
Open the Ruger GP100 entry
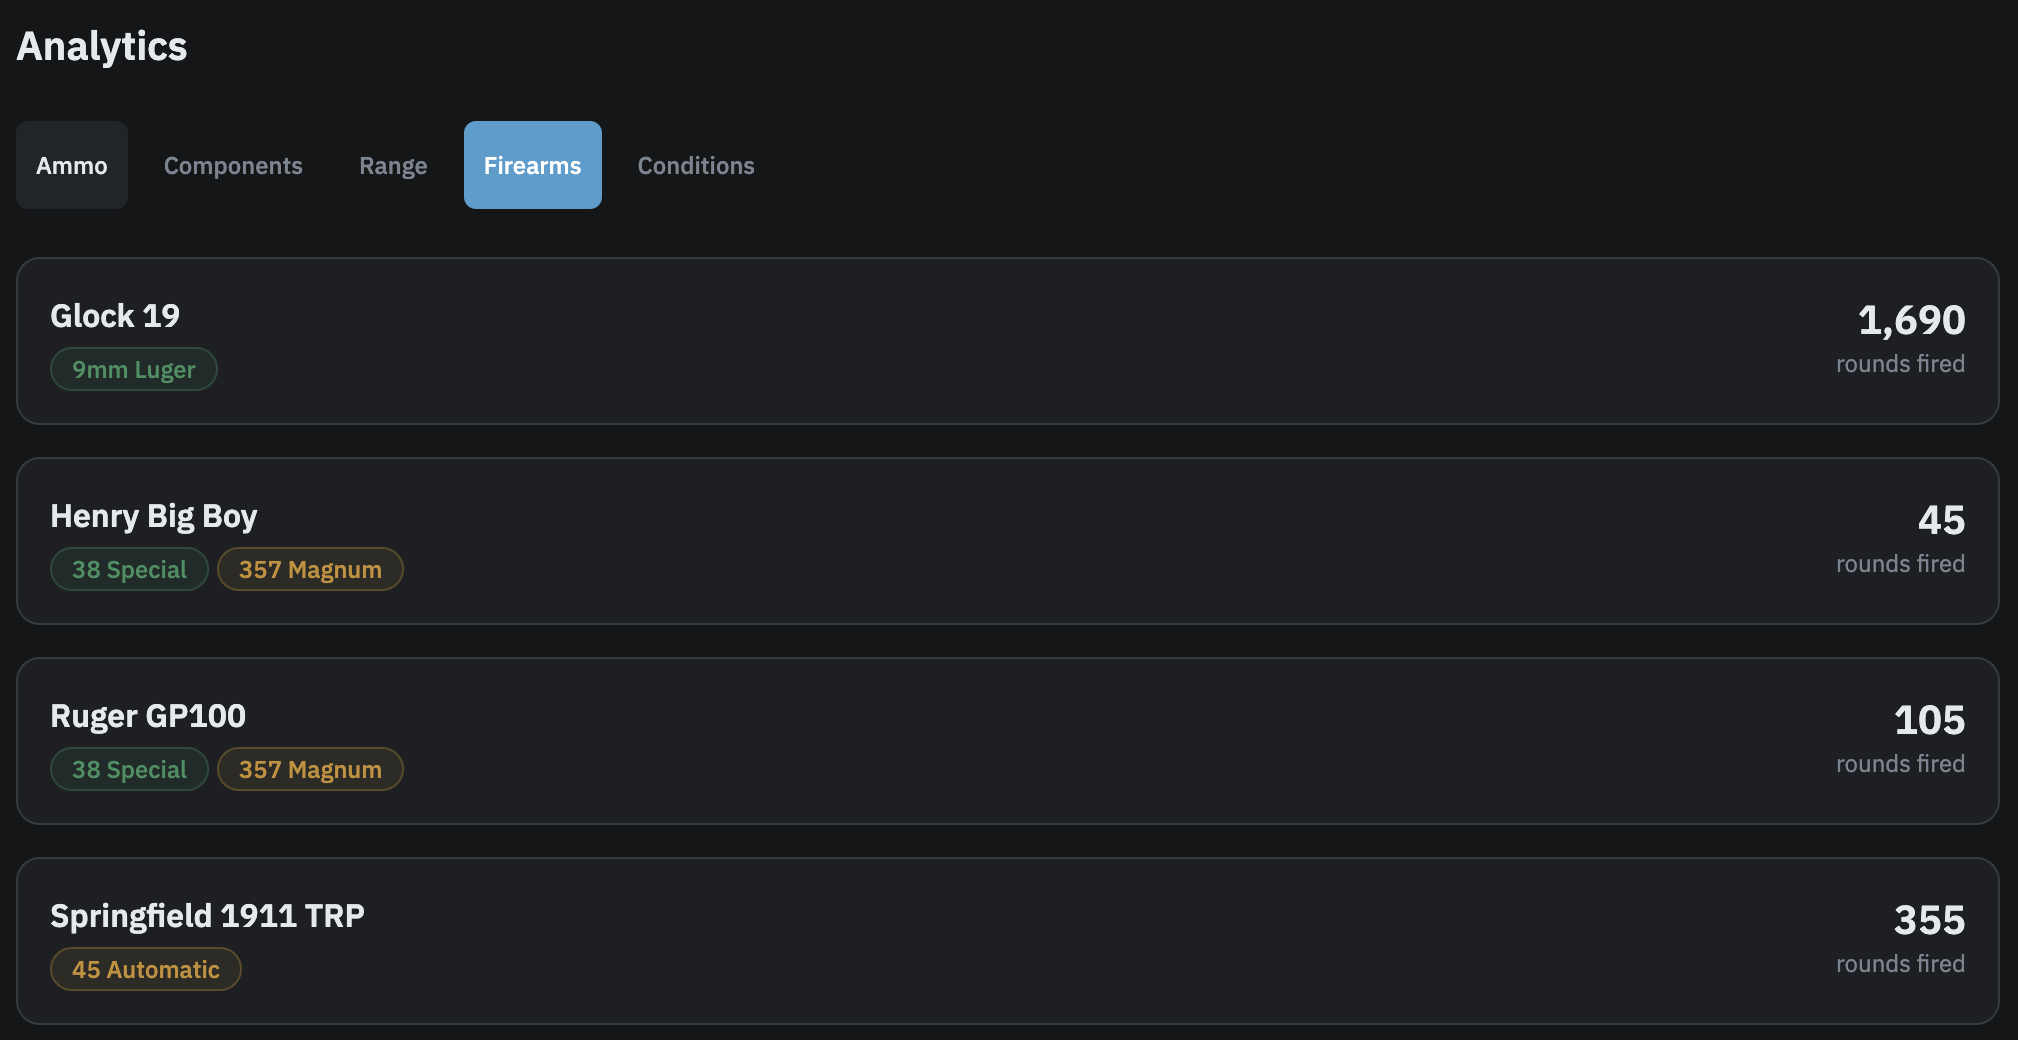coord(1008,741)
